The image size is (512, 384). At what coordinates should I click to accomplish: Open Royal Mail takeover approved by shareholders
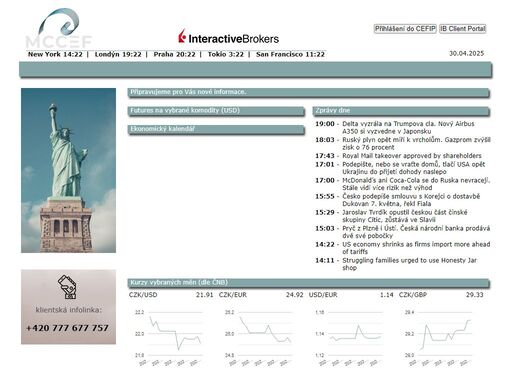coord(412,156)
